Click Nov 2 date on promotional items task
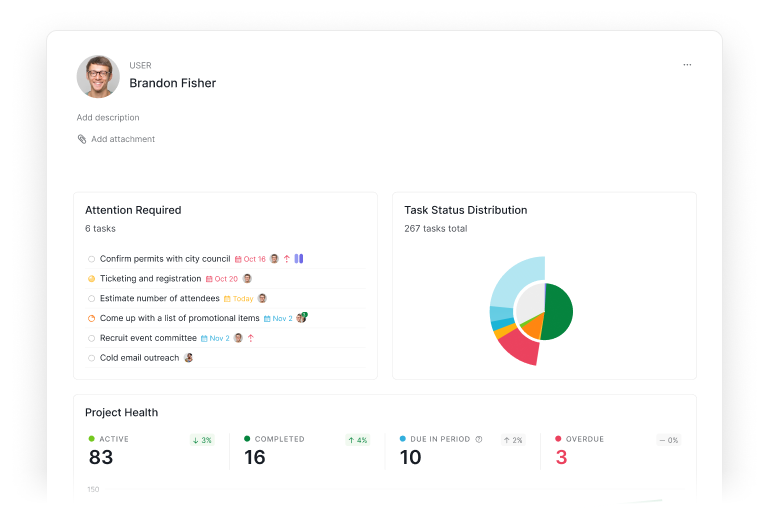 pyautogui.click(x=278, y=318)
